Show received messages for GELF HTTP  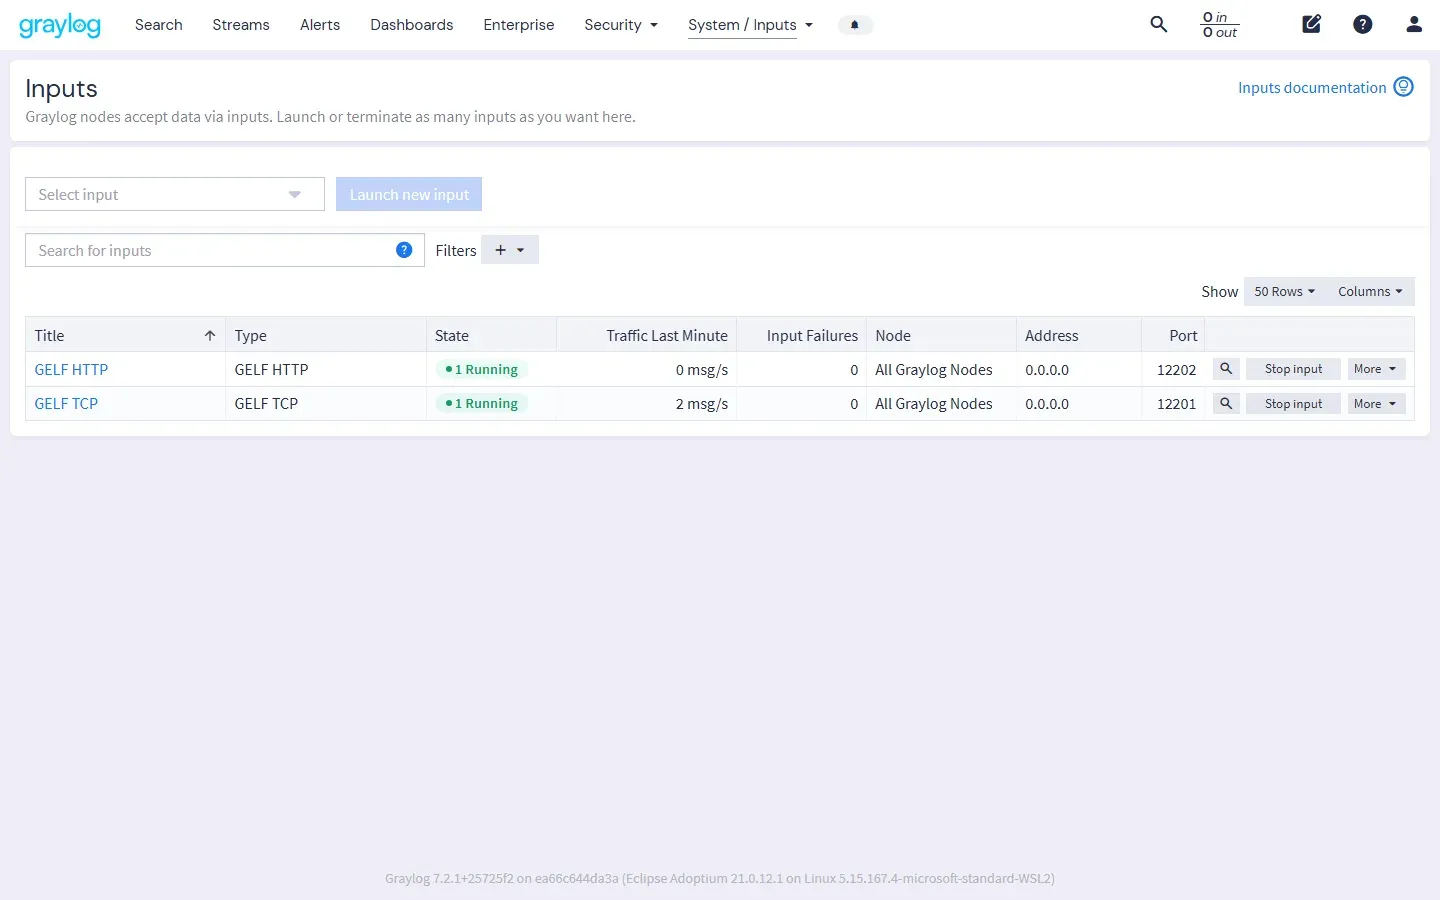click(x=1226, y=369)
